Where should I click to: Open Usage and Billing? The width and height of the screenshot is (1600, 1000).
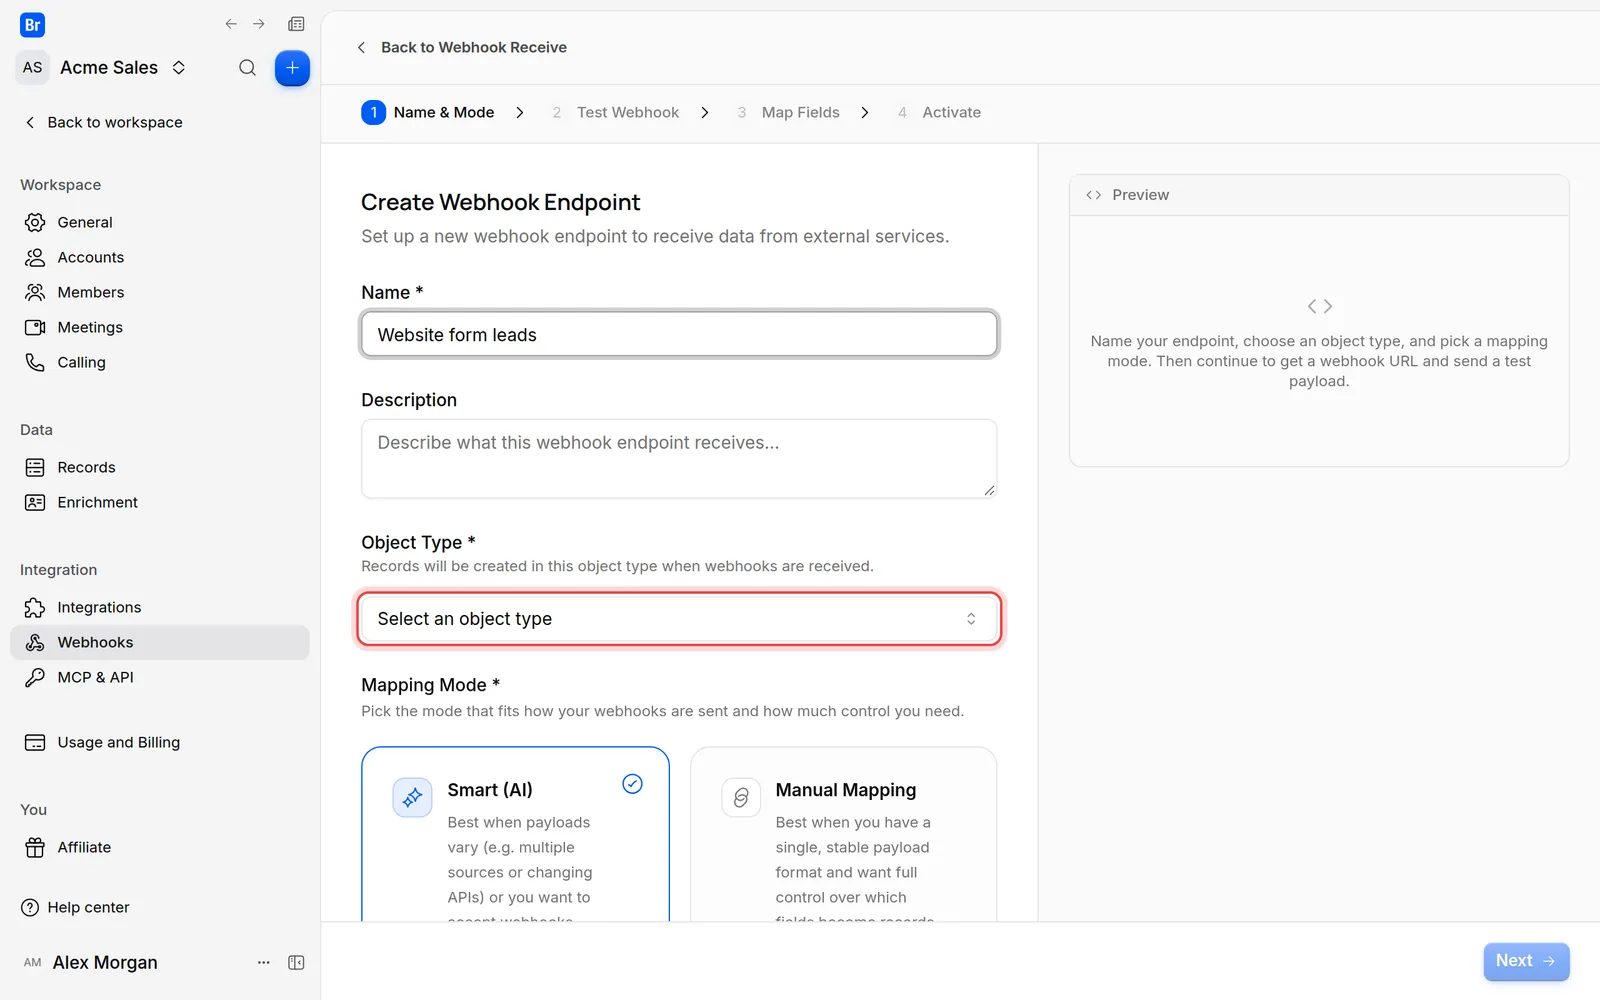coord(160,742)
